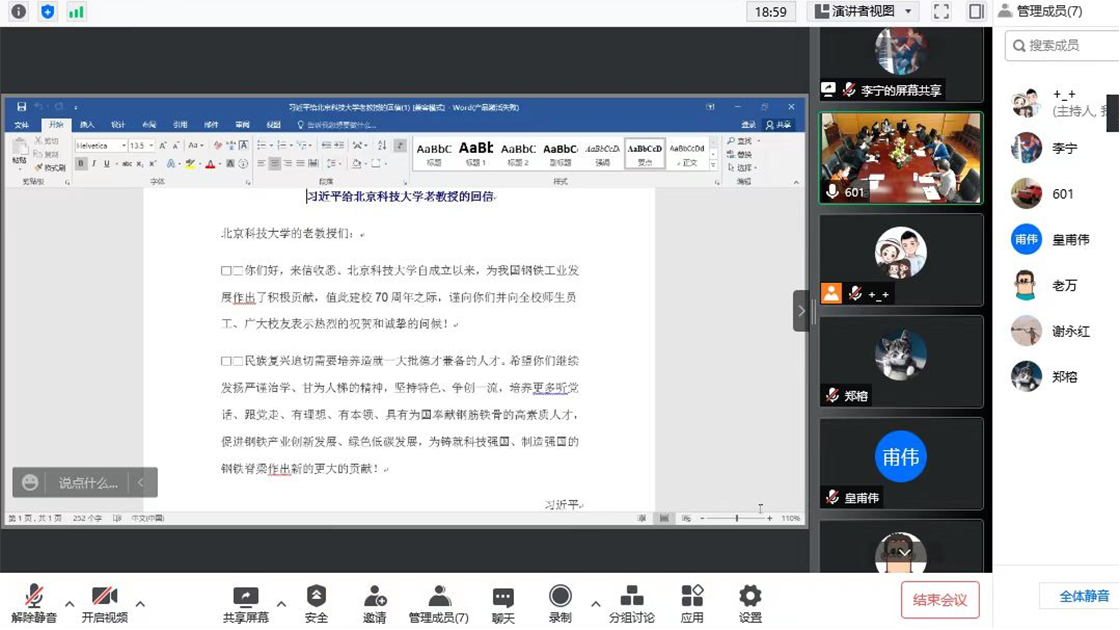
Task: Turn on camera with 开启视频 toggle
Action: click(x=103, y=598)
